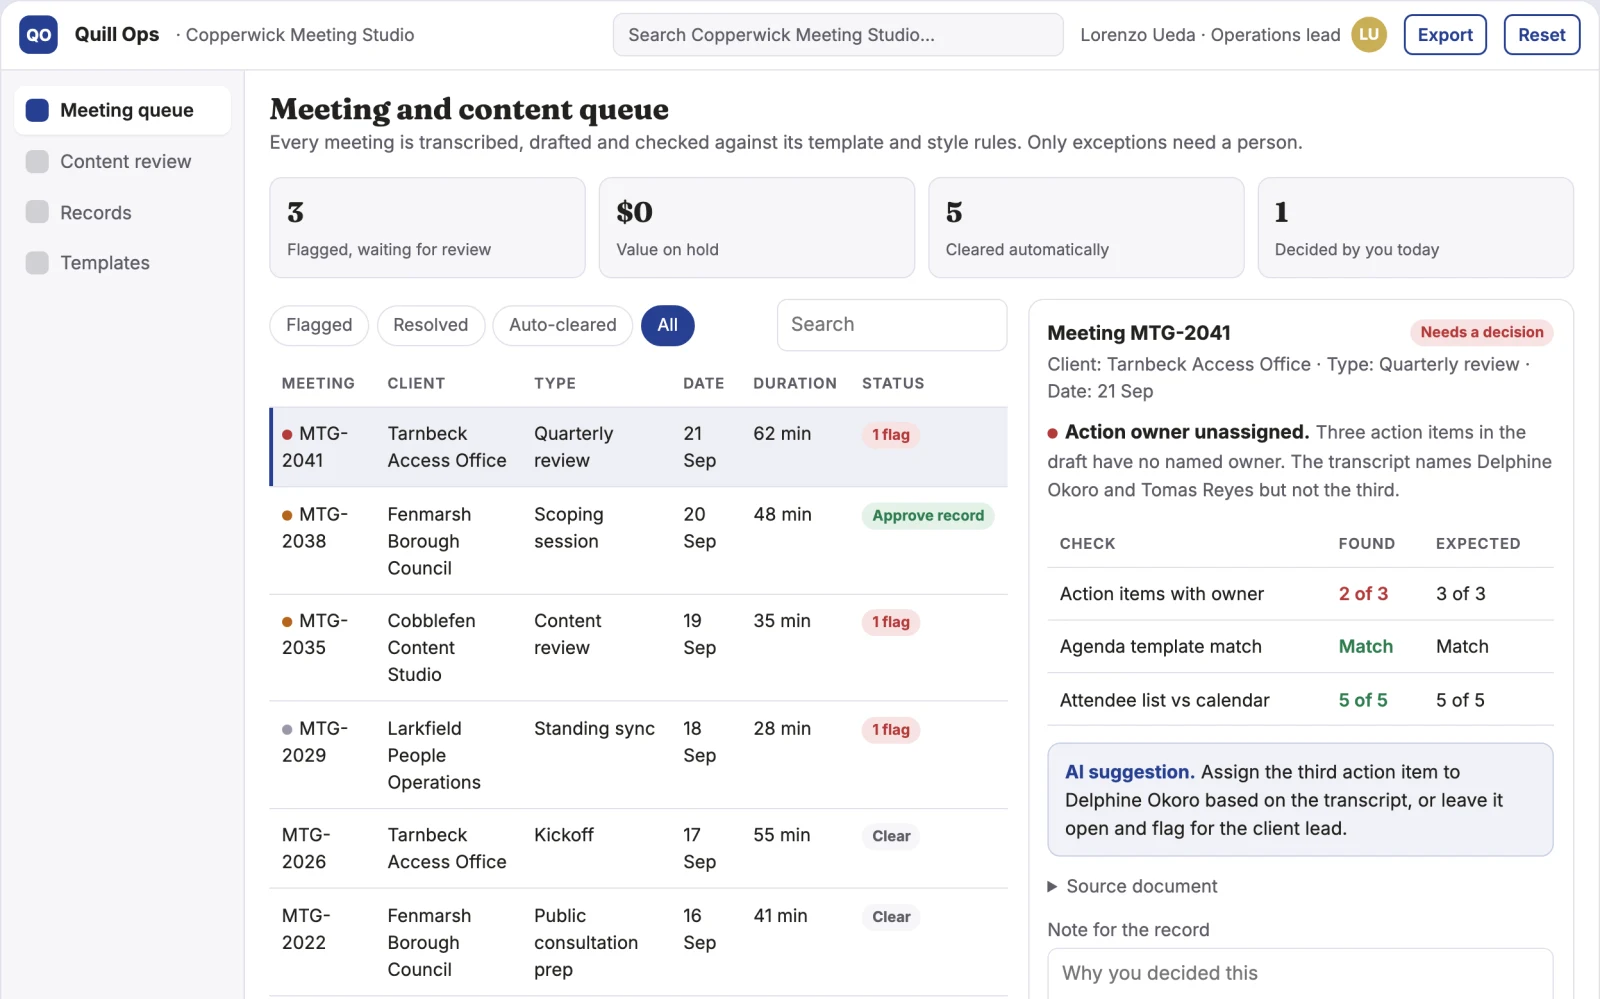This screenshot has width=1600, height=999.
Task: Click the Attendee list vs calendar check
Action: point(1165,700)
